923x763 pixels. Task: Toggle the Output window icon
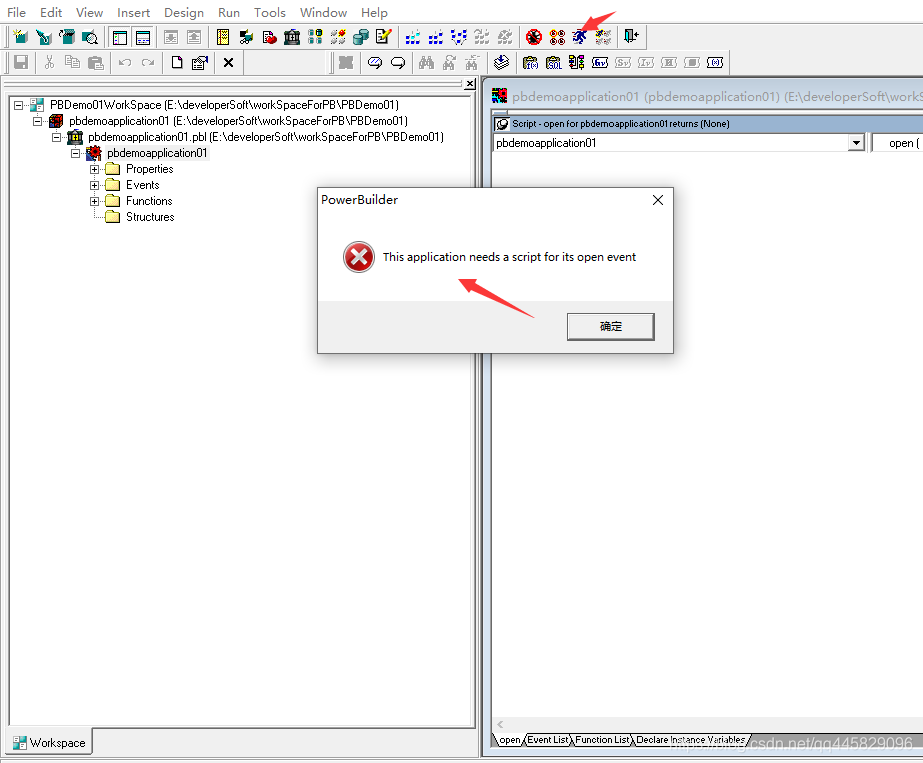[142, 37]
